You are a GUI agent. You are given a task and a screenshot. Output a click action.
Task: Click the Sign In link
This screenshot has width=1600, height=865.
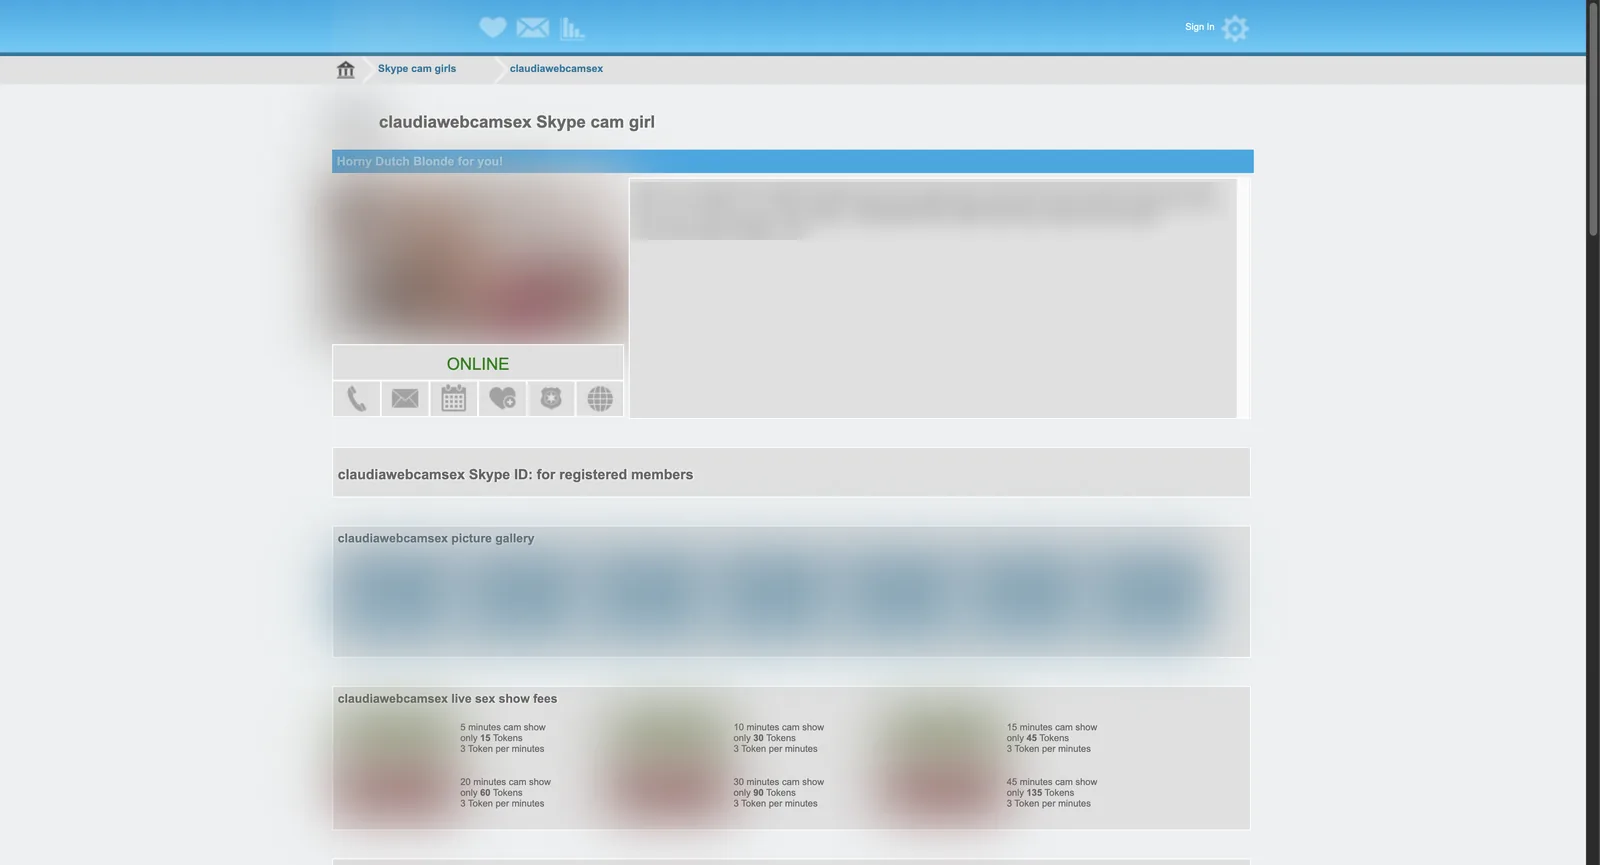coord(1200,27)
